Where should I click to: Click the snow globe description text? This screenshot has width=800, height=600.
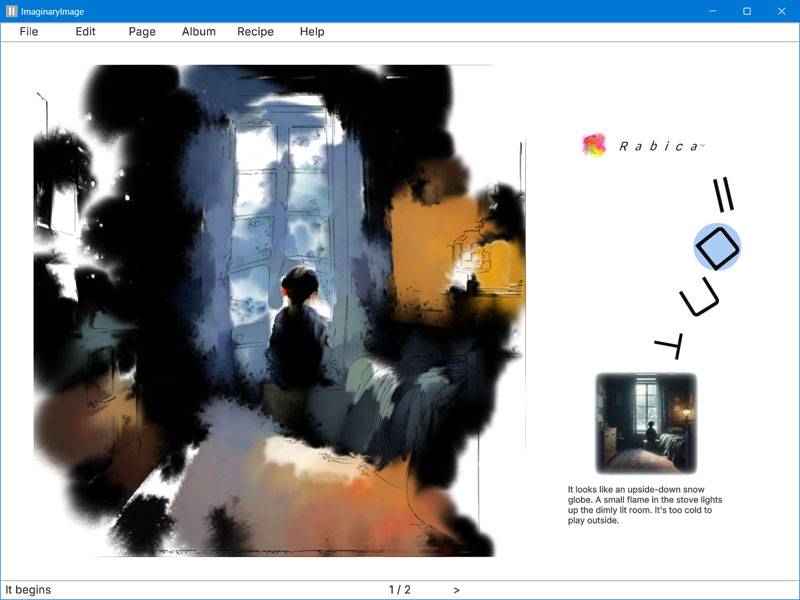click(x=645, y=505)
